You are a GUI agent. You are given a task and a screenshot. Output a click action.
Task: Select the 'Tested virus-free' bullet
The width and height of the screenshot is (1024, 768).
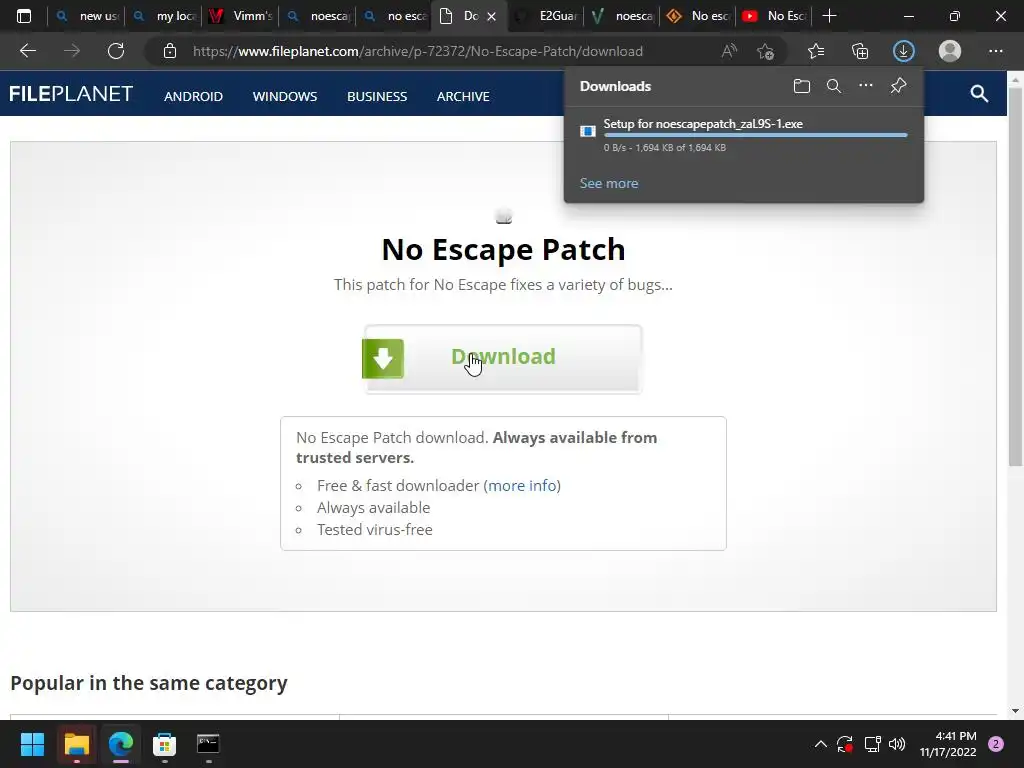tap(375, 530)
